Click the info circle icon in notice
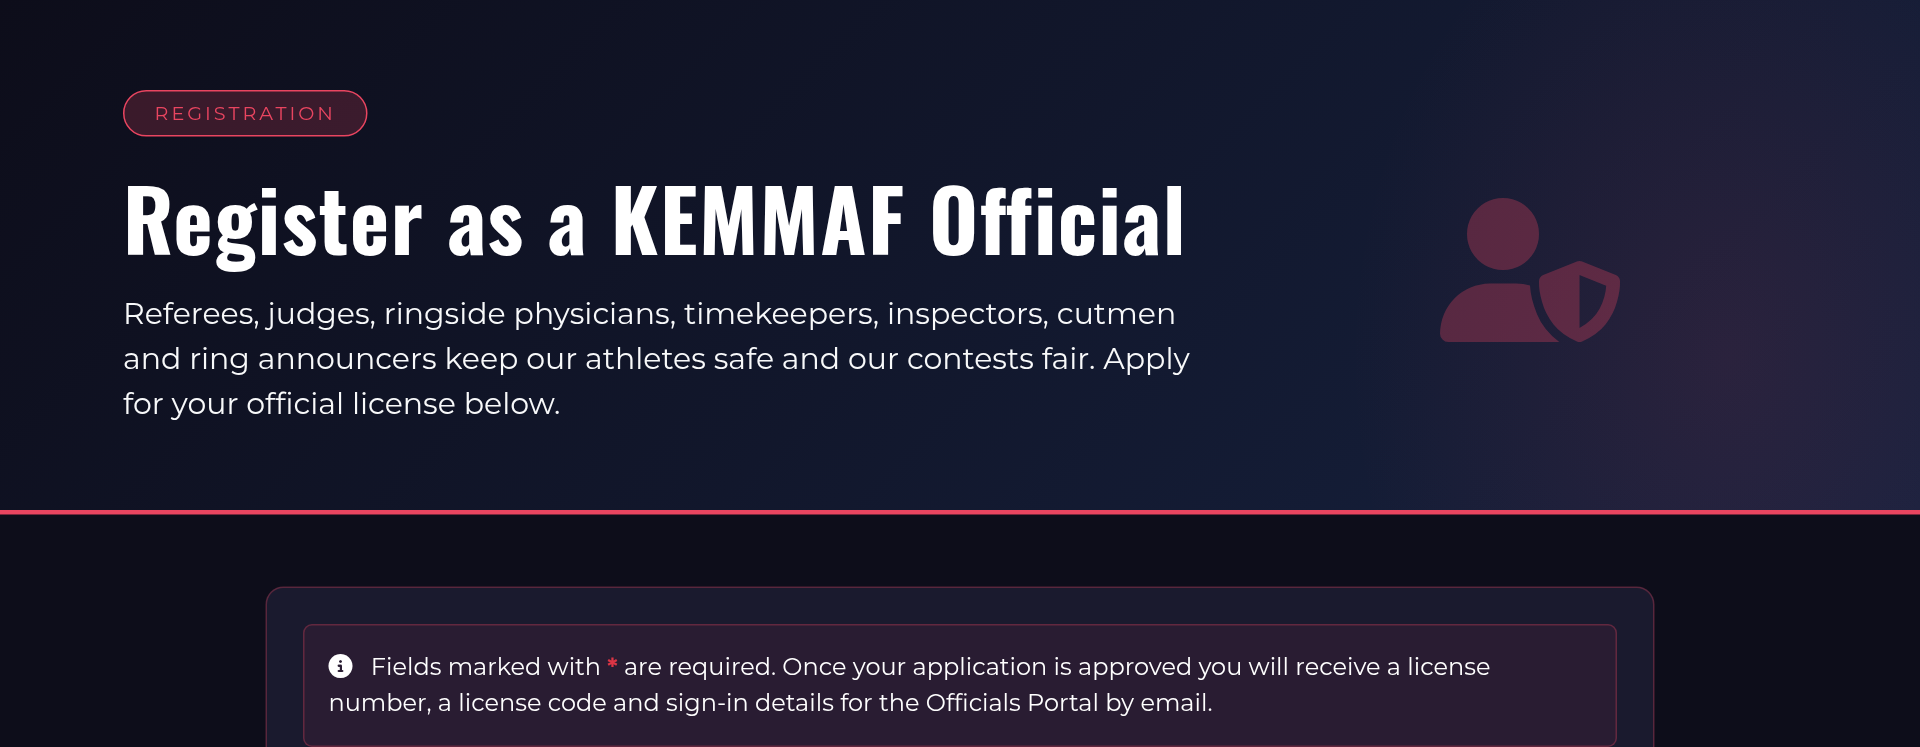1920x747 pixels. click(x=340, y=666)
